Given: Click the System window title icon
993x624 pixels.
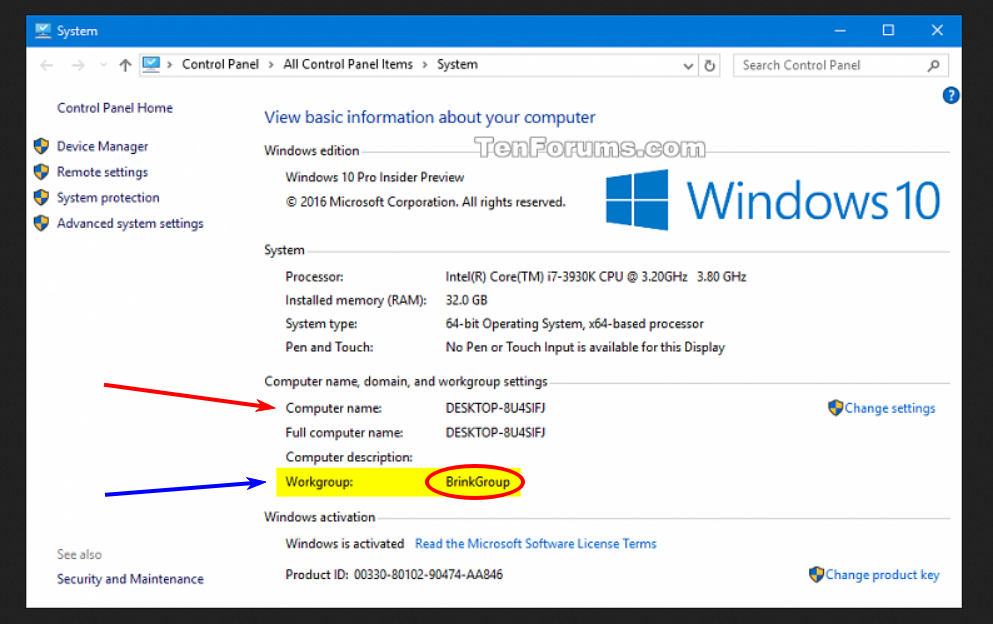Looking at the screenshot, I should click(43, 30).
